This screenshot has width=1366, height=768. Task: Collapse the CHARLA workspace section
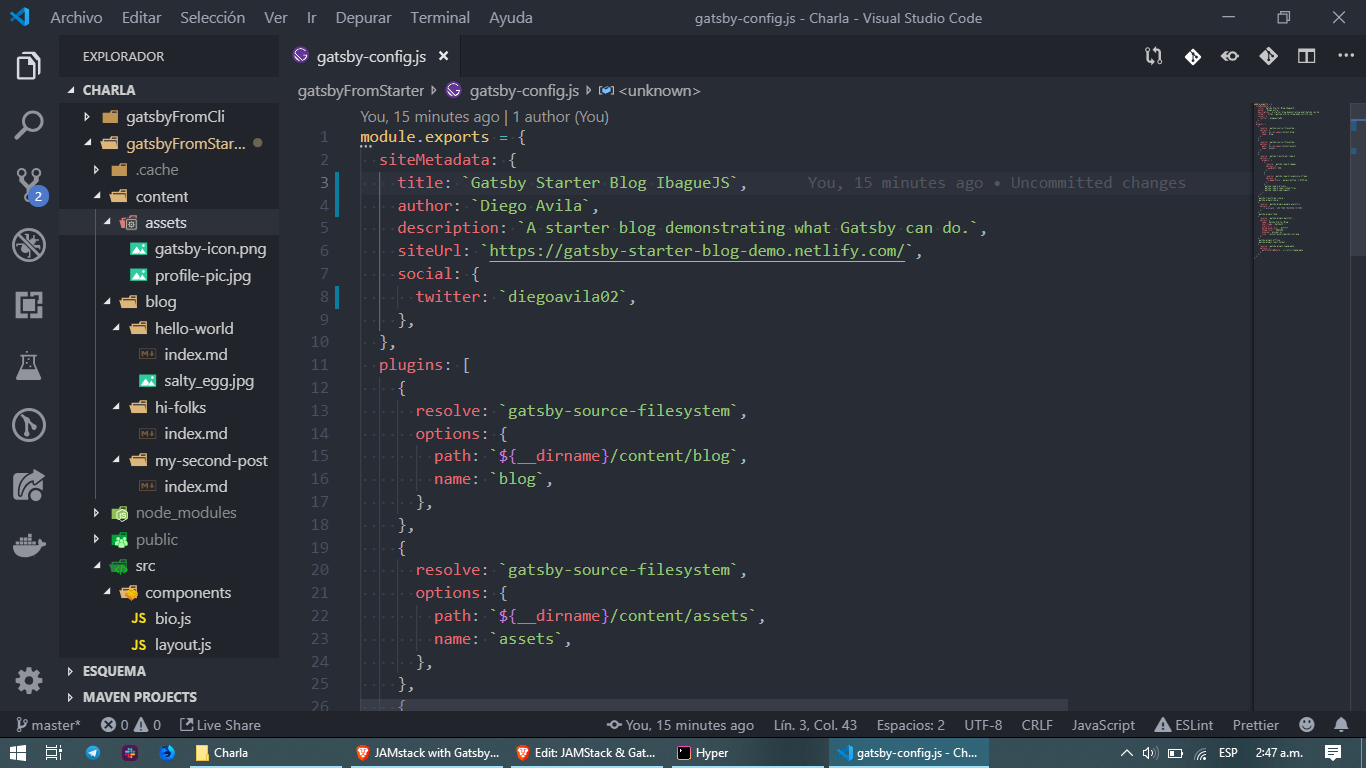[x=108, y=90]
